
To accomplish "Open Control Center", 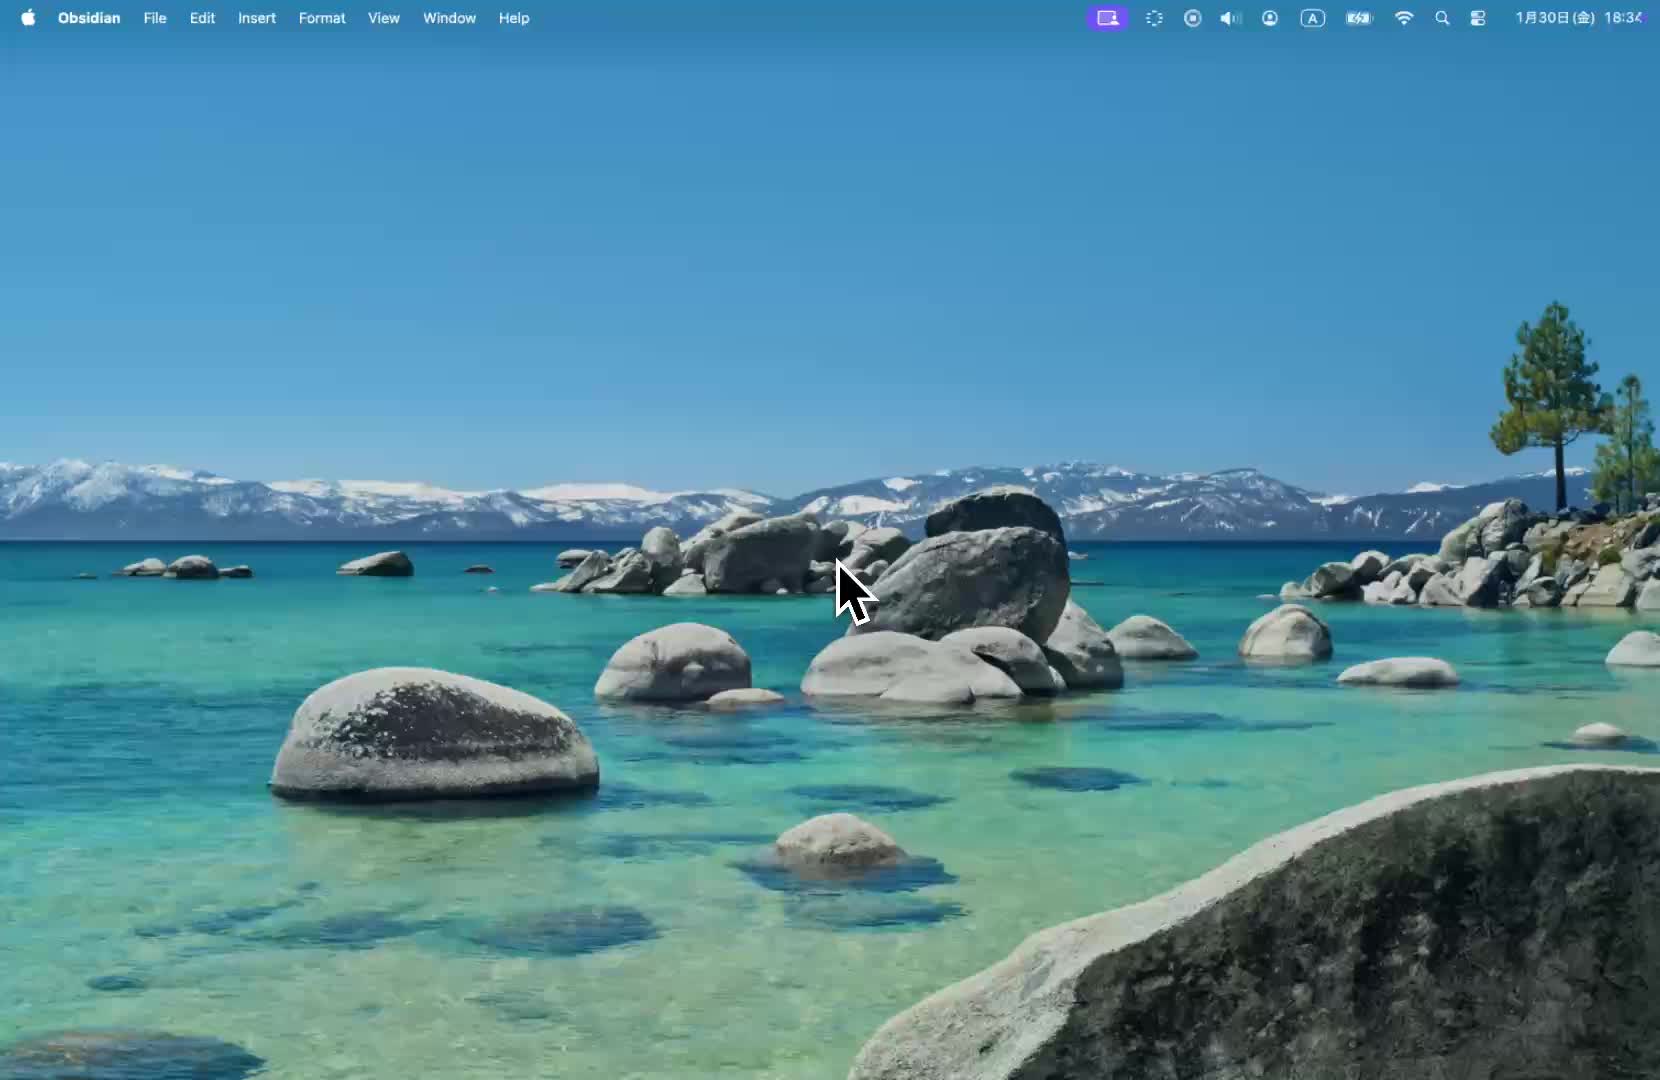I will (1478, 18).
